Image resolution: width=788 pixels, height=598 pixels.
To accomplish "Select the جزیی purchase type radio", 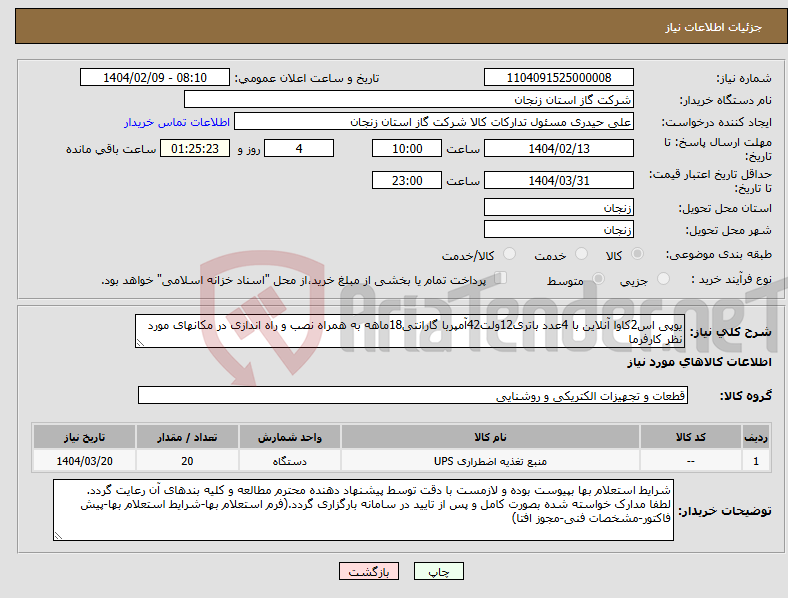I will click(663, 278).
